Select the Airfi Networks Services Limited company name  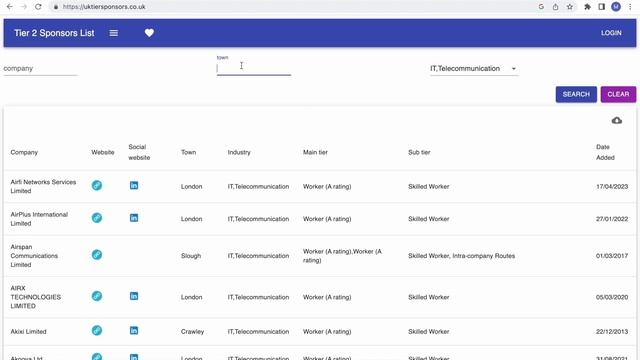click(43, 187)
